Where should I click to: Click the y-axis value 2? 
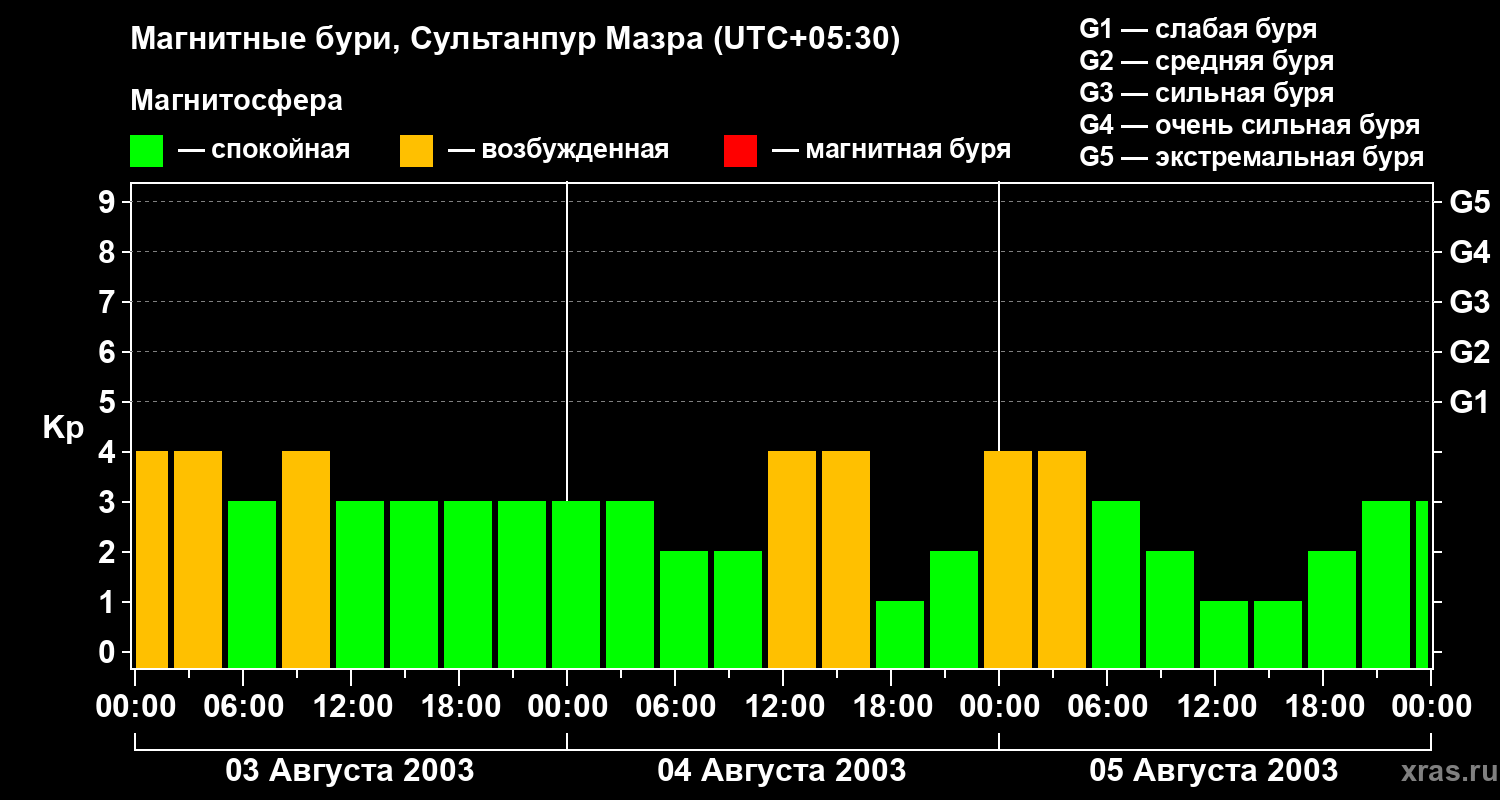[x=109, y=552]
